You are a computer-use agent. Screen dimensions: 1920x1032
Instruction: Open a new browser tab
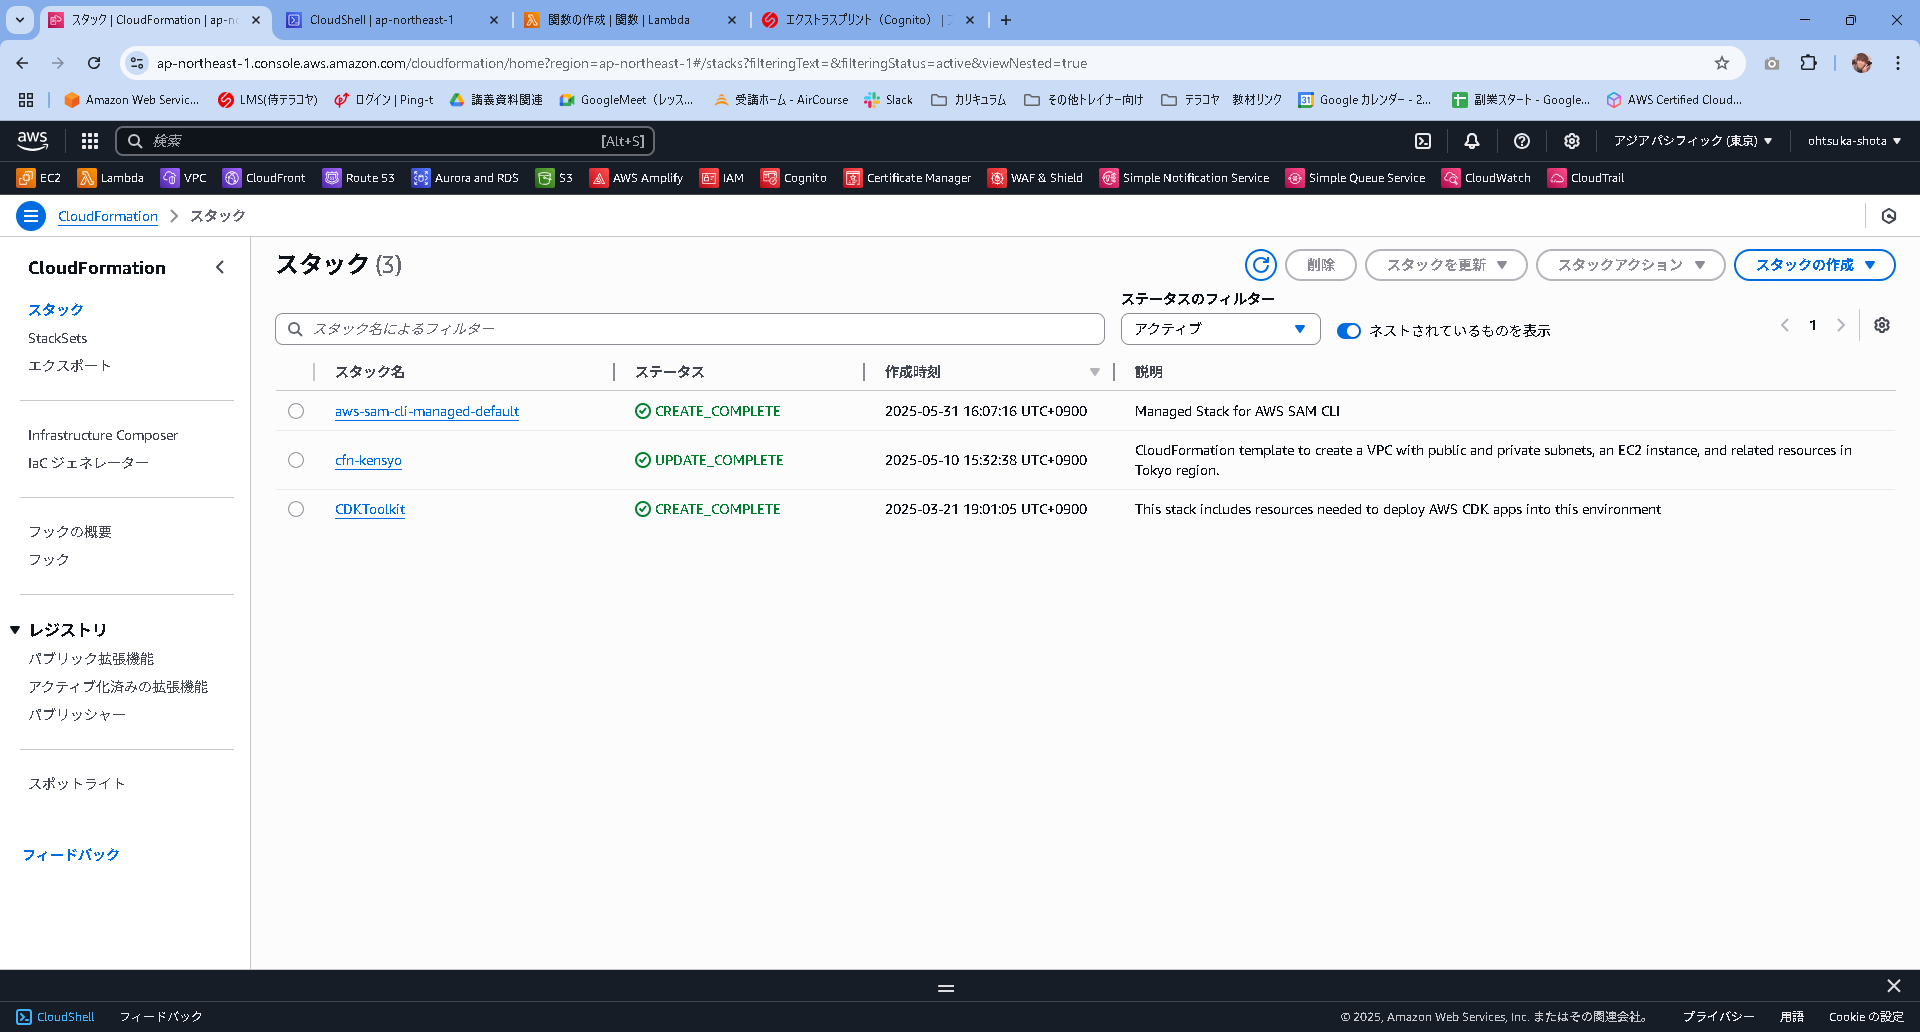pyautogui.click(x=1006, y=20)
